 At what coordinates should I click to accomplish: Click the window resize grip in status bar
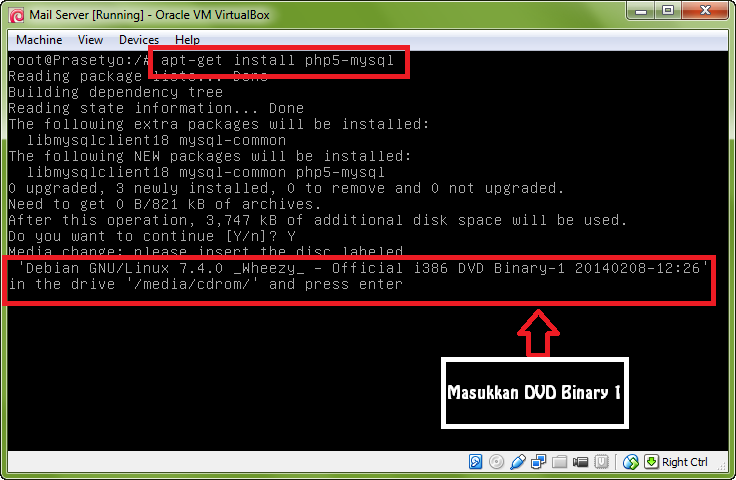click(723, 465)
